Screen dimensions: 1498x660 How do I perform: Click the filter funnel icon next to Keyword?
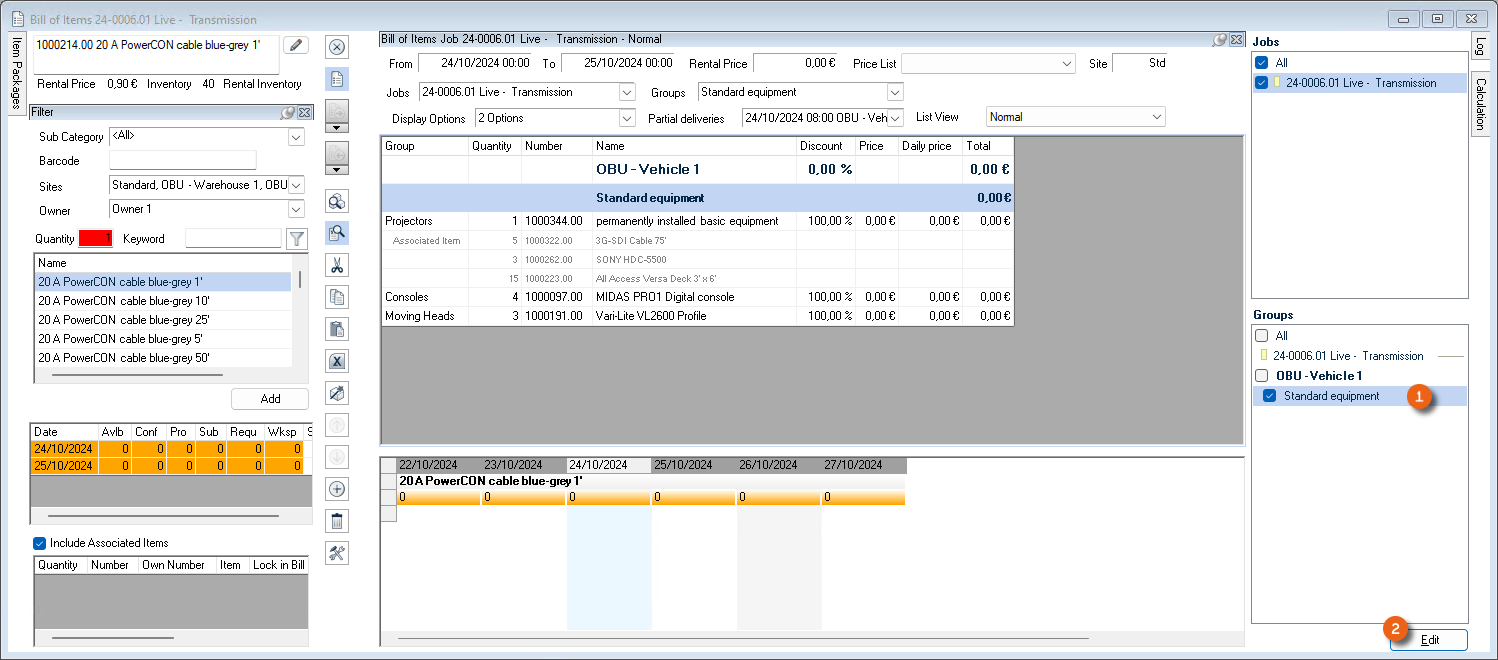point(297,239)
